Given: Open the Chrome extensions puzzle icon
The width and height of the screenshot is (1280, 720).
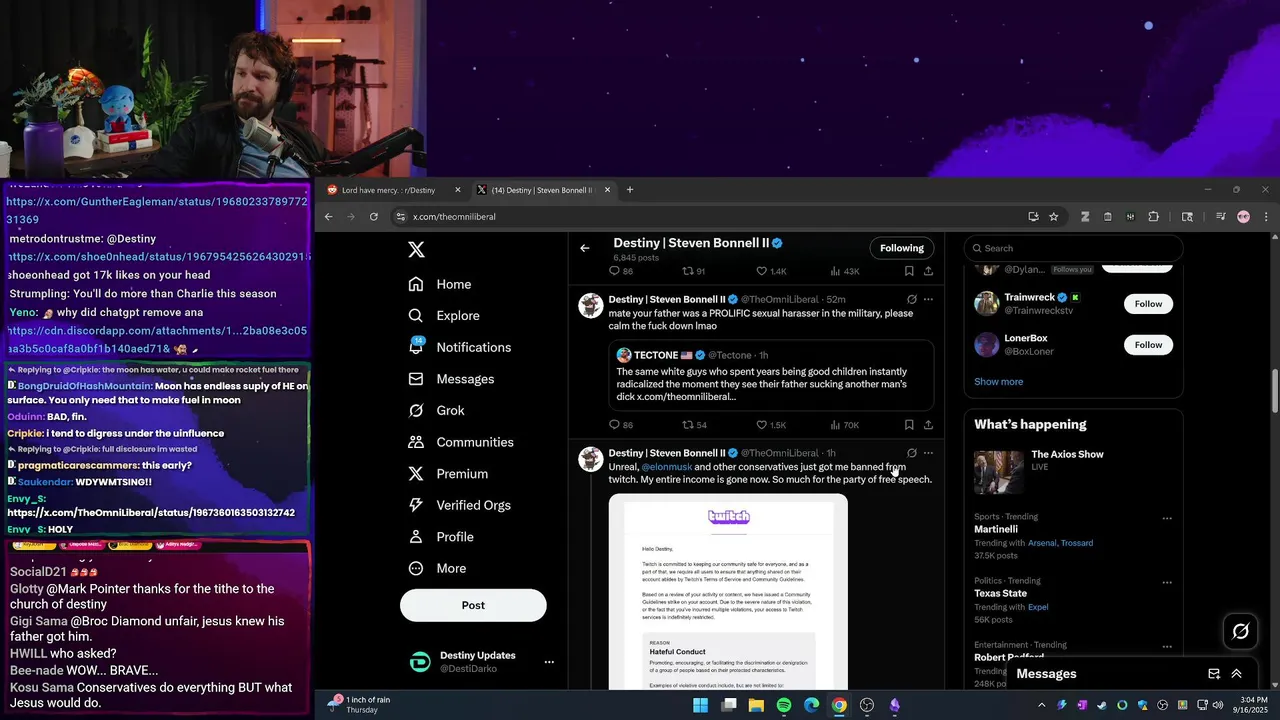Looking at the screenshot, I should pyautogui.click(x=1153, y=217).
